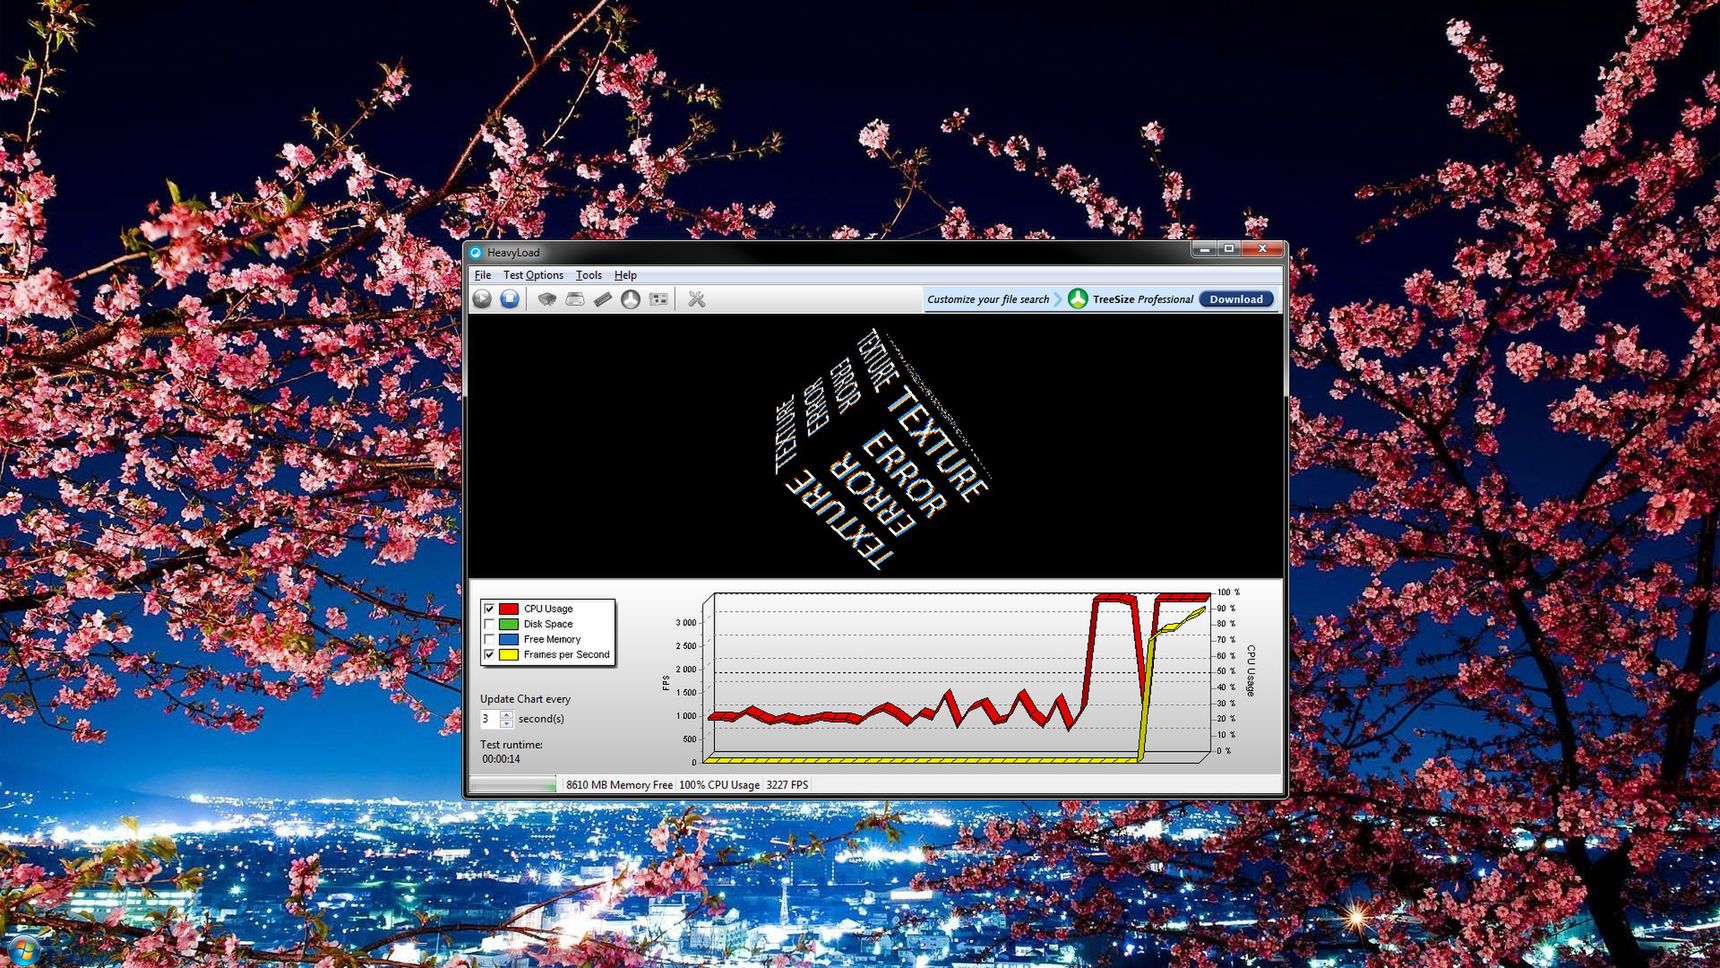This screenshot has height=968, width=1720.
Task: Click the update interval seconds input field
Action: (x=490, y=719)
